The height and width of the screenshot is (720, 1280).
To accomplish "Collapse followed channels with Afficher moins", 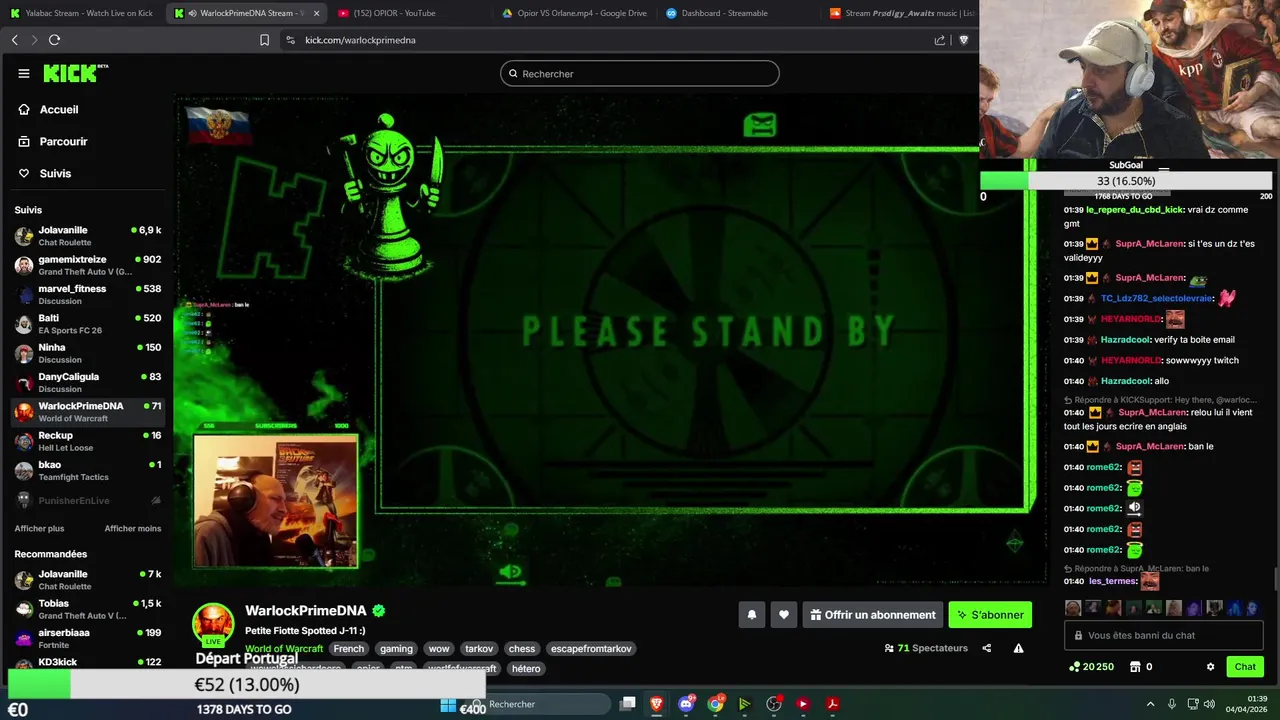I will 133,528.
